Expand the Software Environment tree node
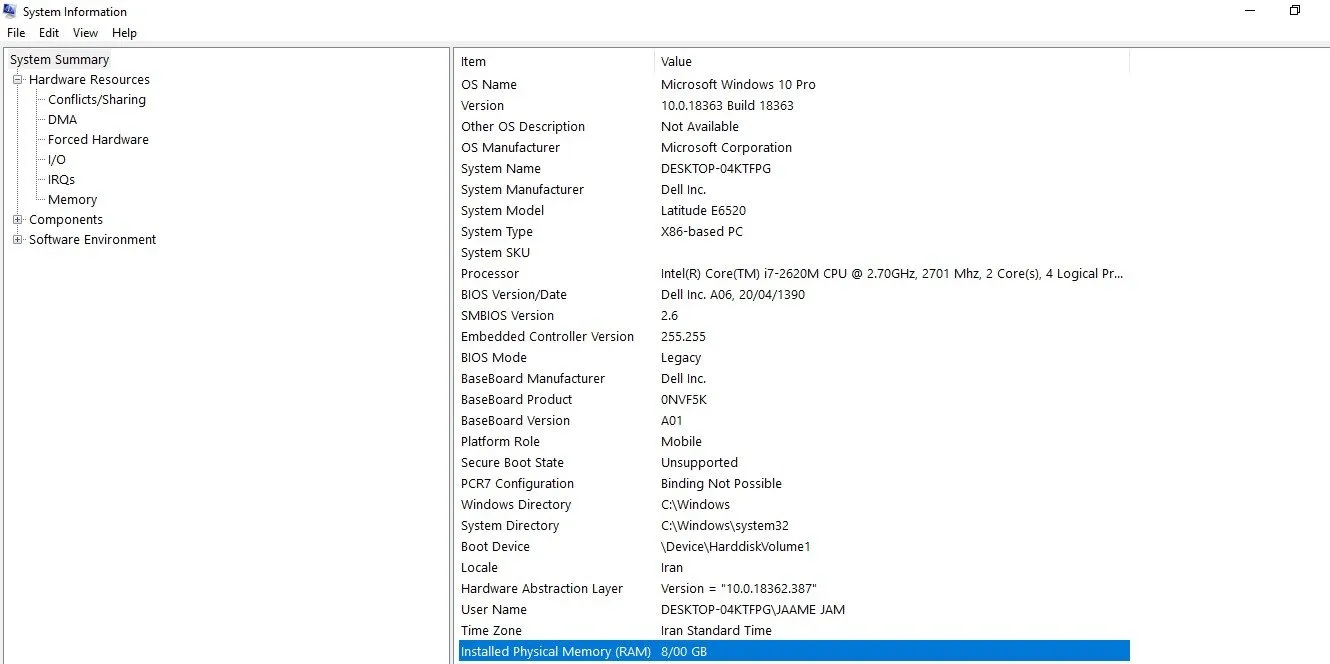 click(17, 240)
